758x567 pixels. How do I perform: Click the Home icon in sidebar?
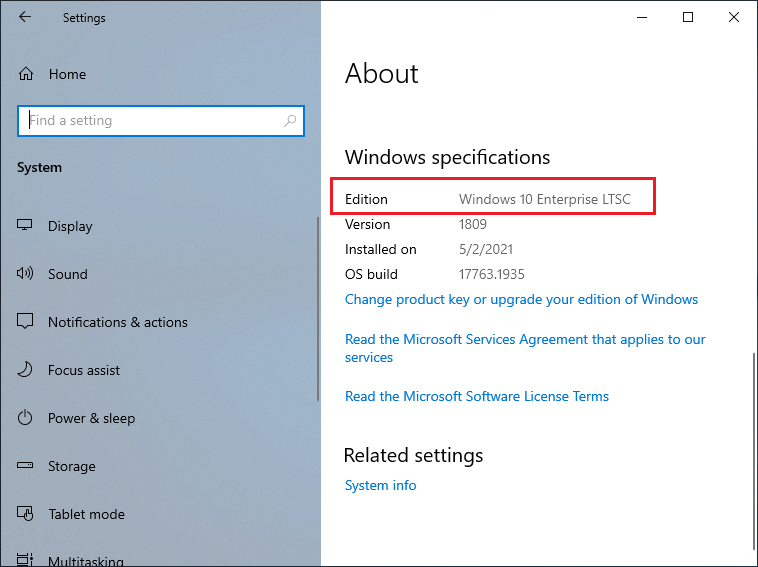(x=26, y=74)
